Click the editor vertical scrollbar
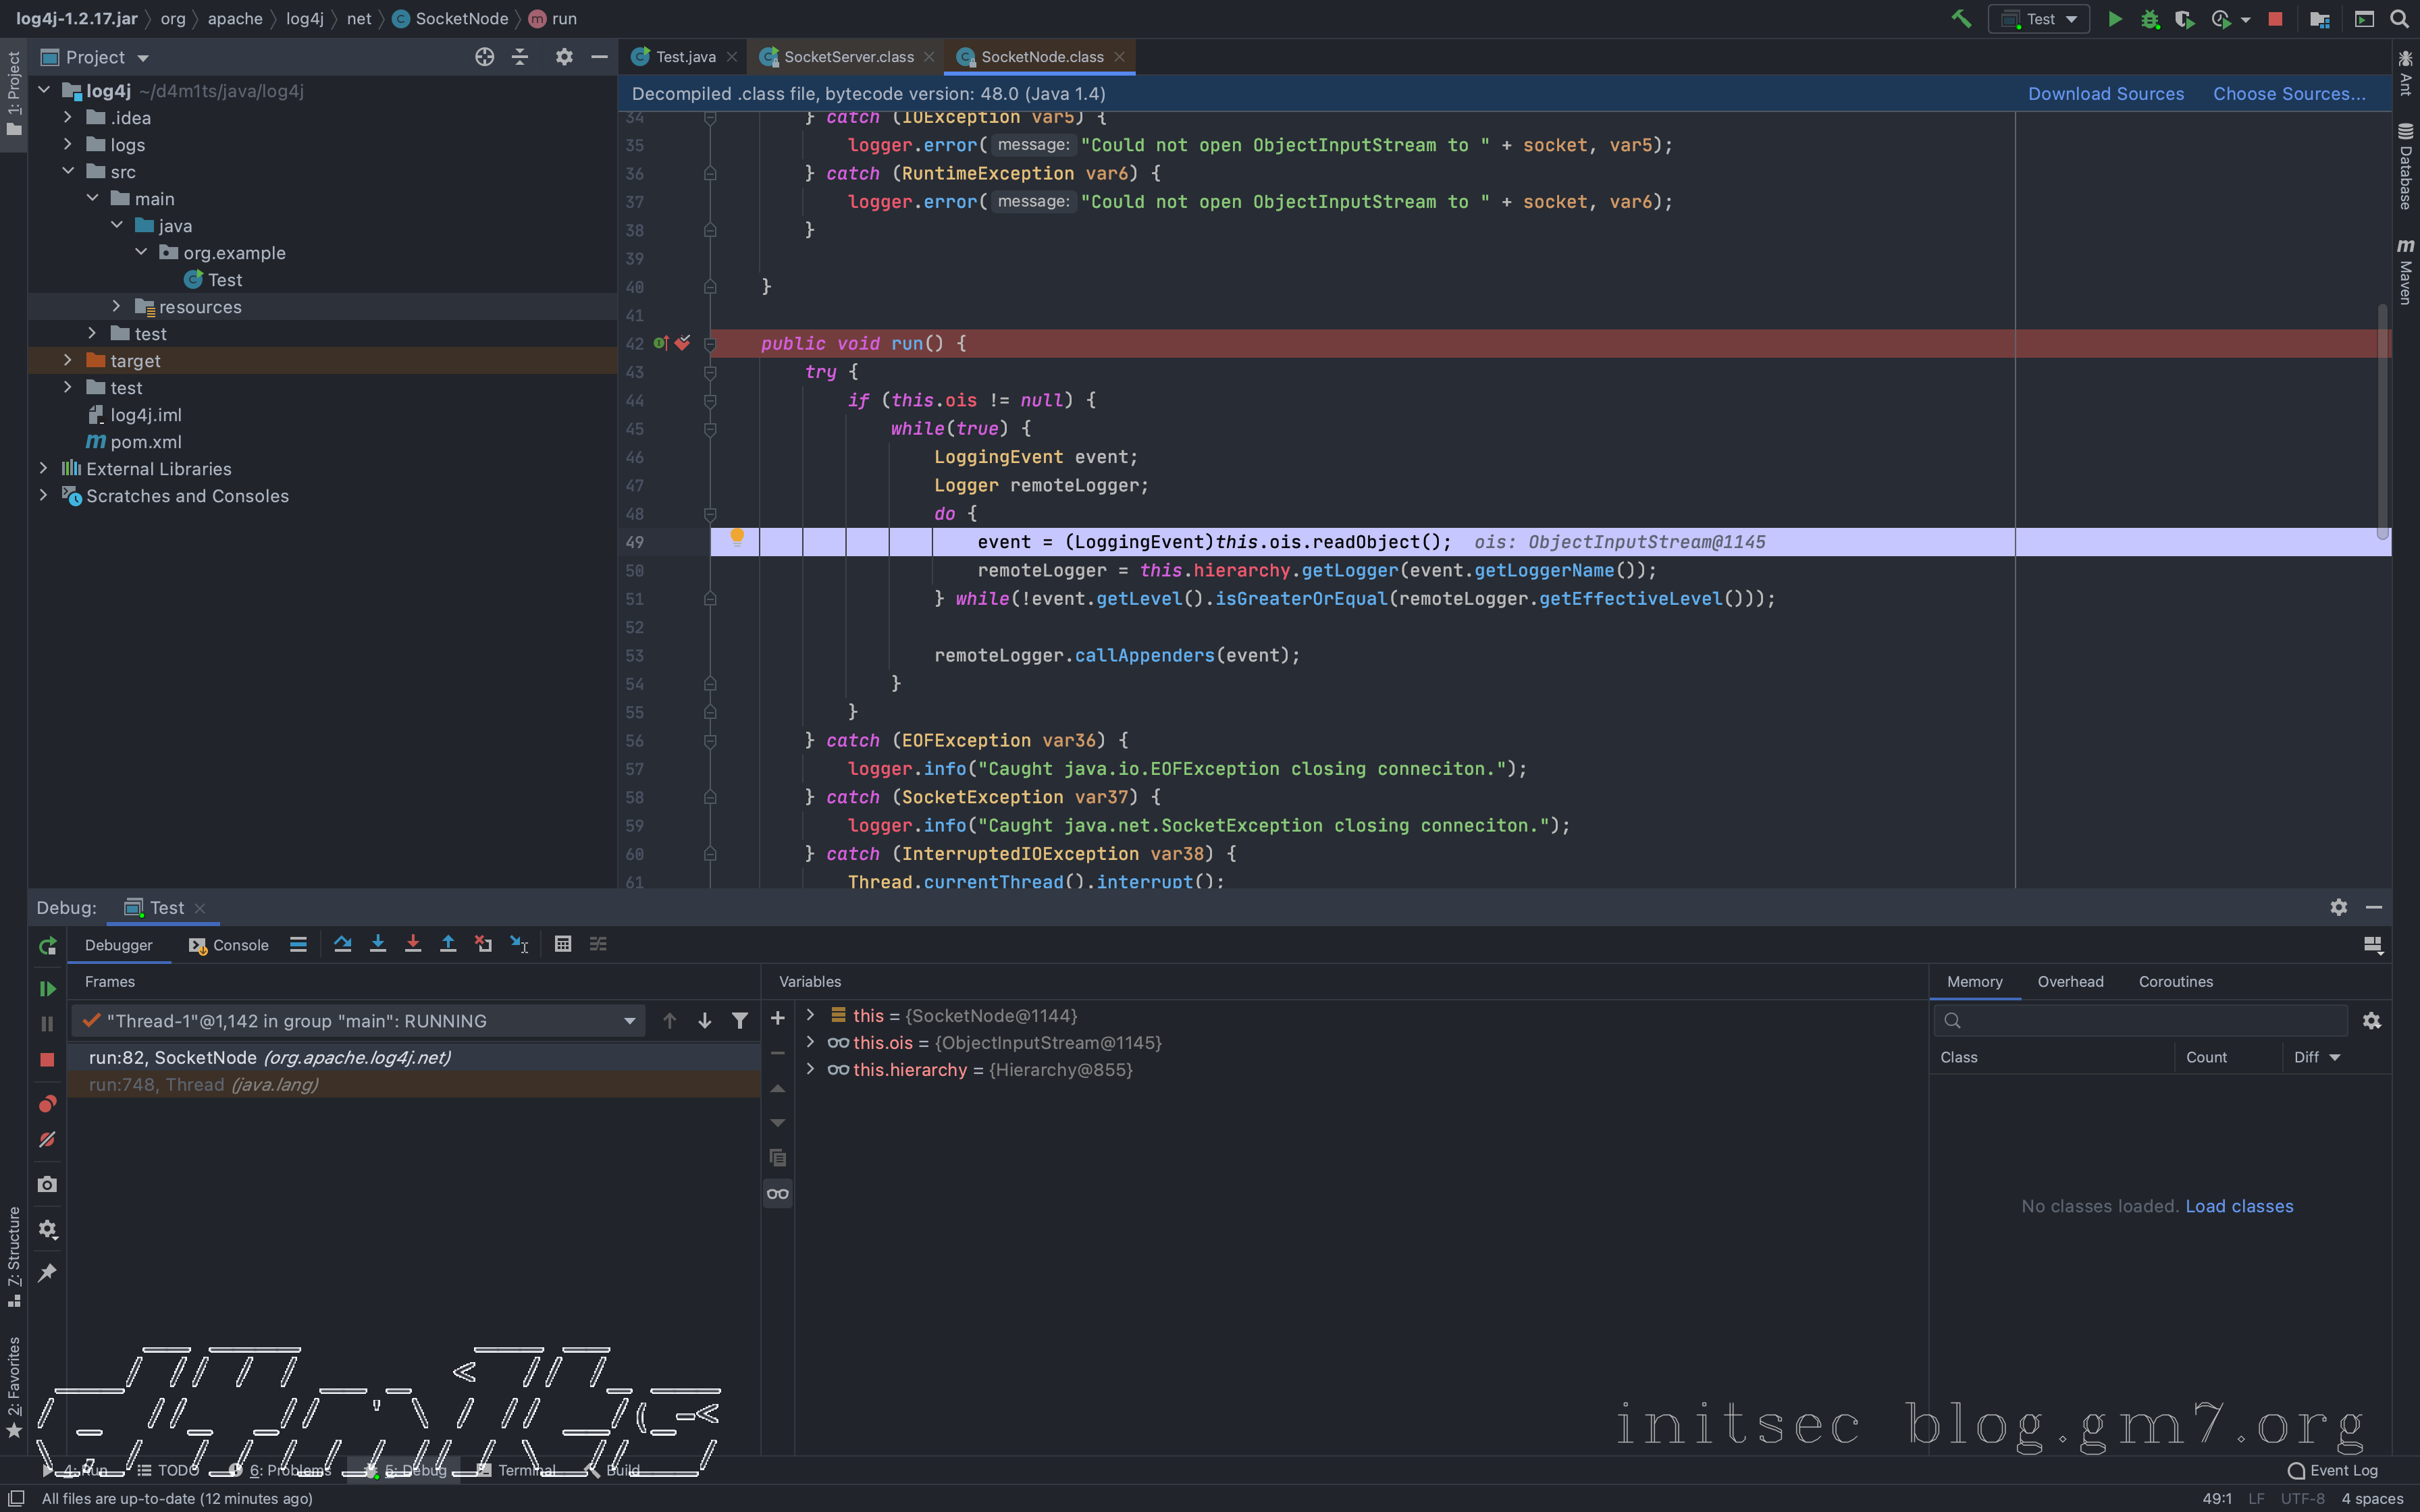This screenshot has width=2420, height=1512. (x=2382, y=420)
